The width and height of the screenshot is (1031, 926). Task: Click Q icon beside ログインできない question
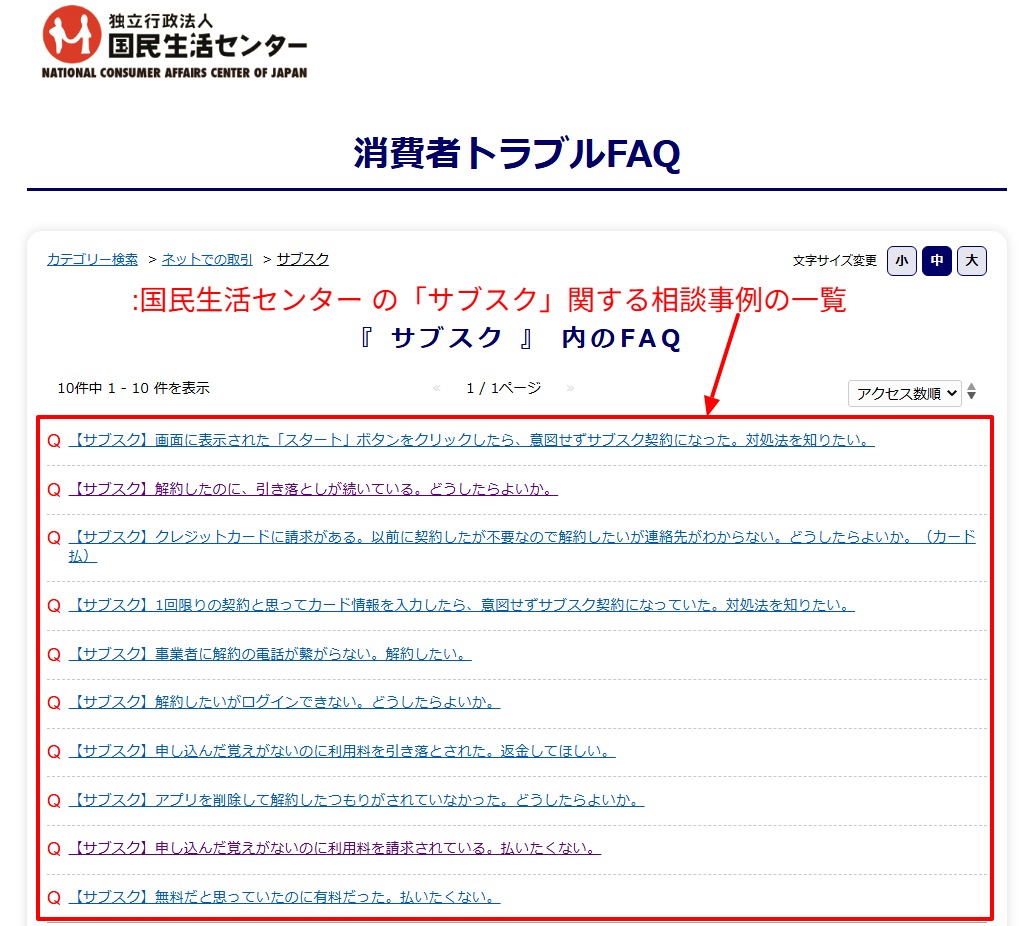54,703
